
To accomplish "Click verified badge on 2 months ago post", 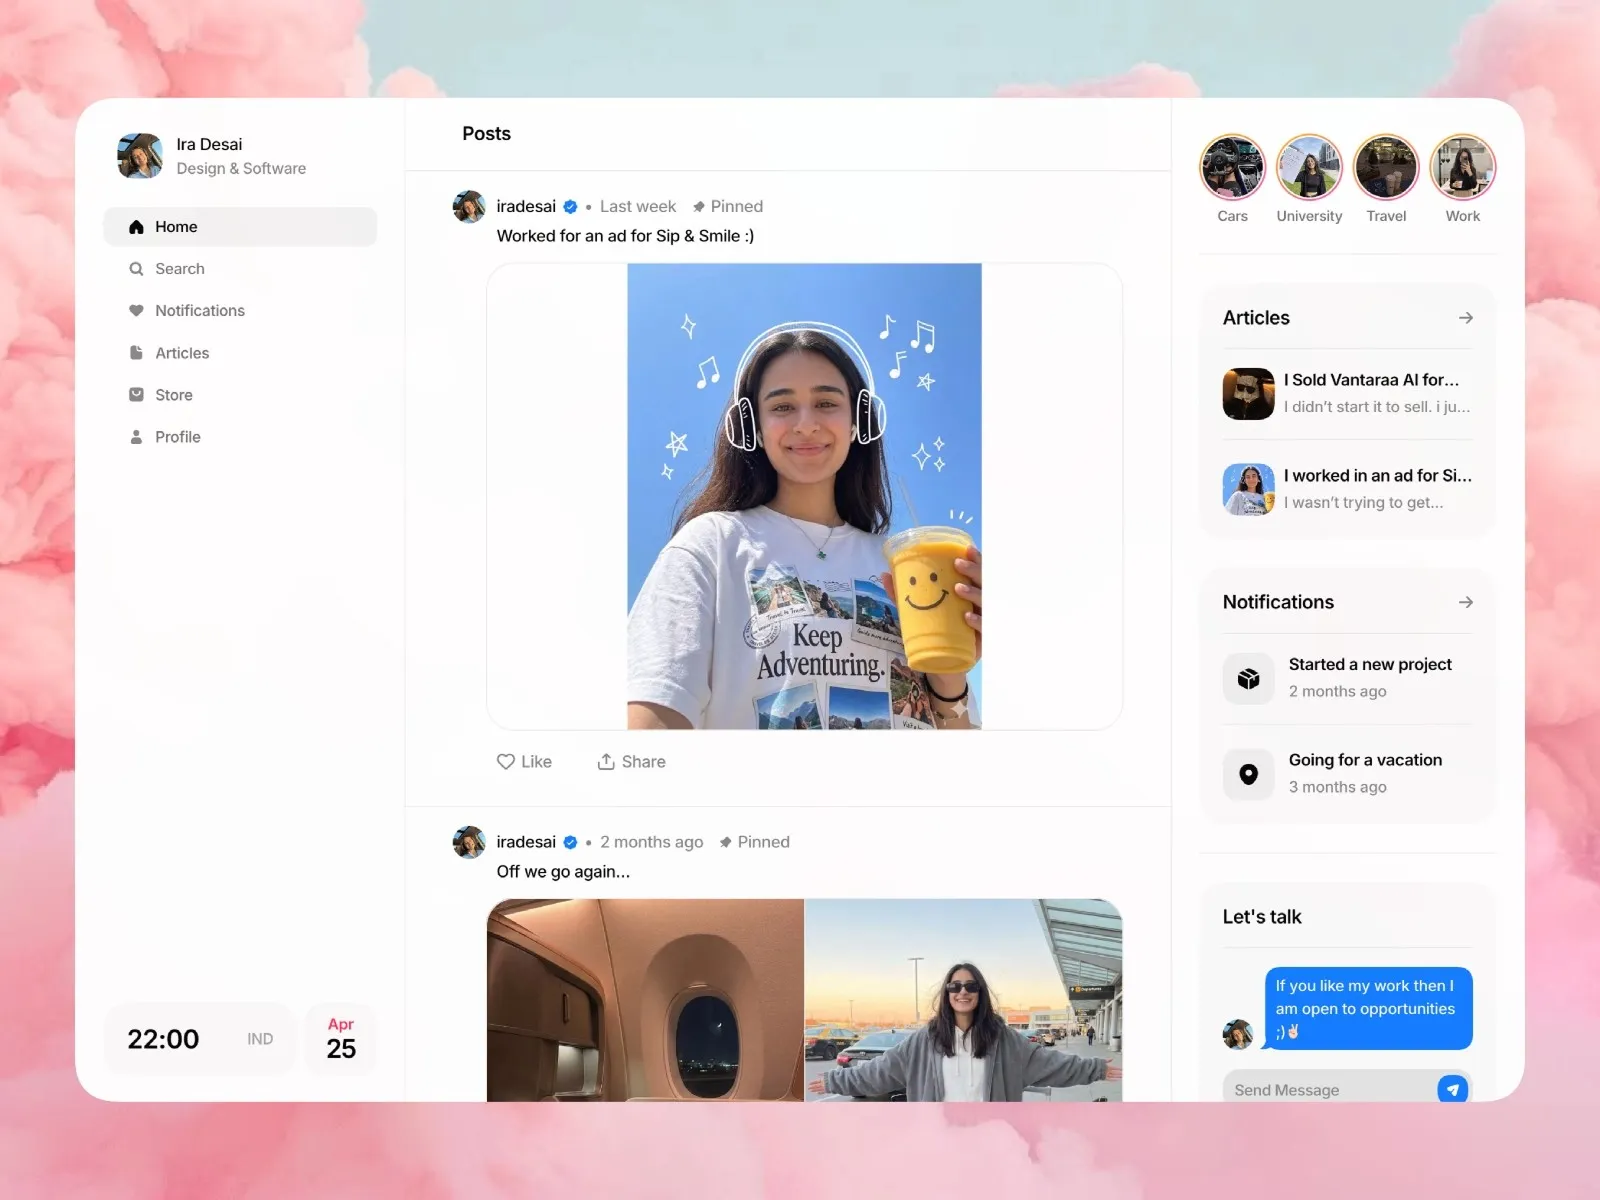I will [x=570, y=842].
